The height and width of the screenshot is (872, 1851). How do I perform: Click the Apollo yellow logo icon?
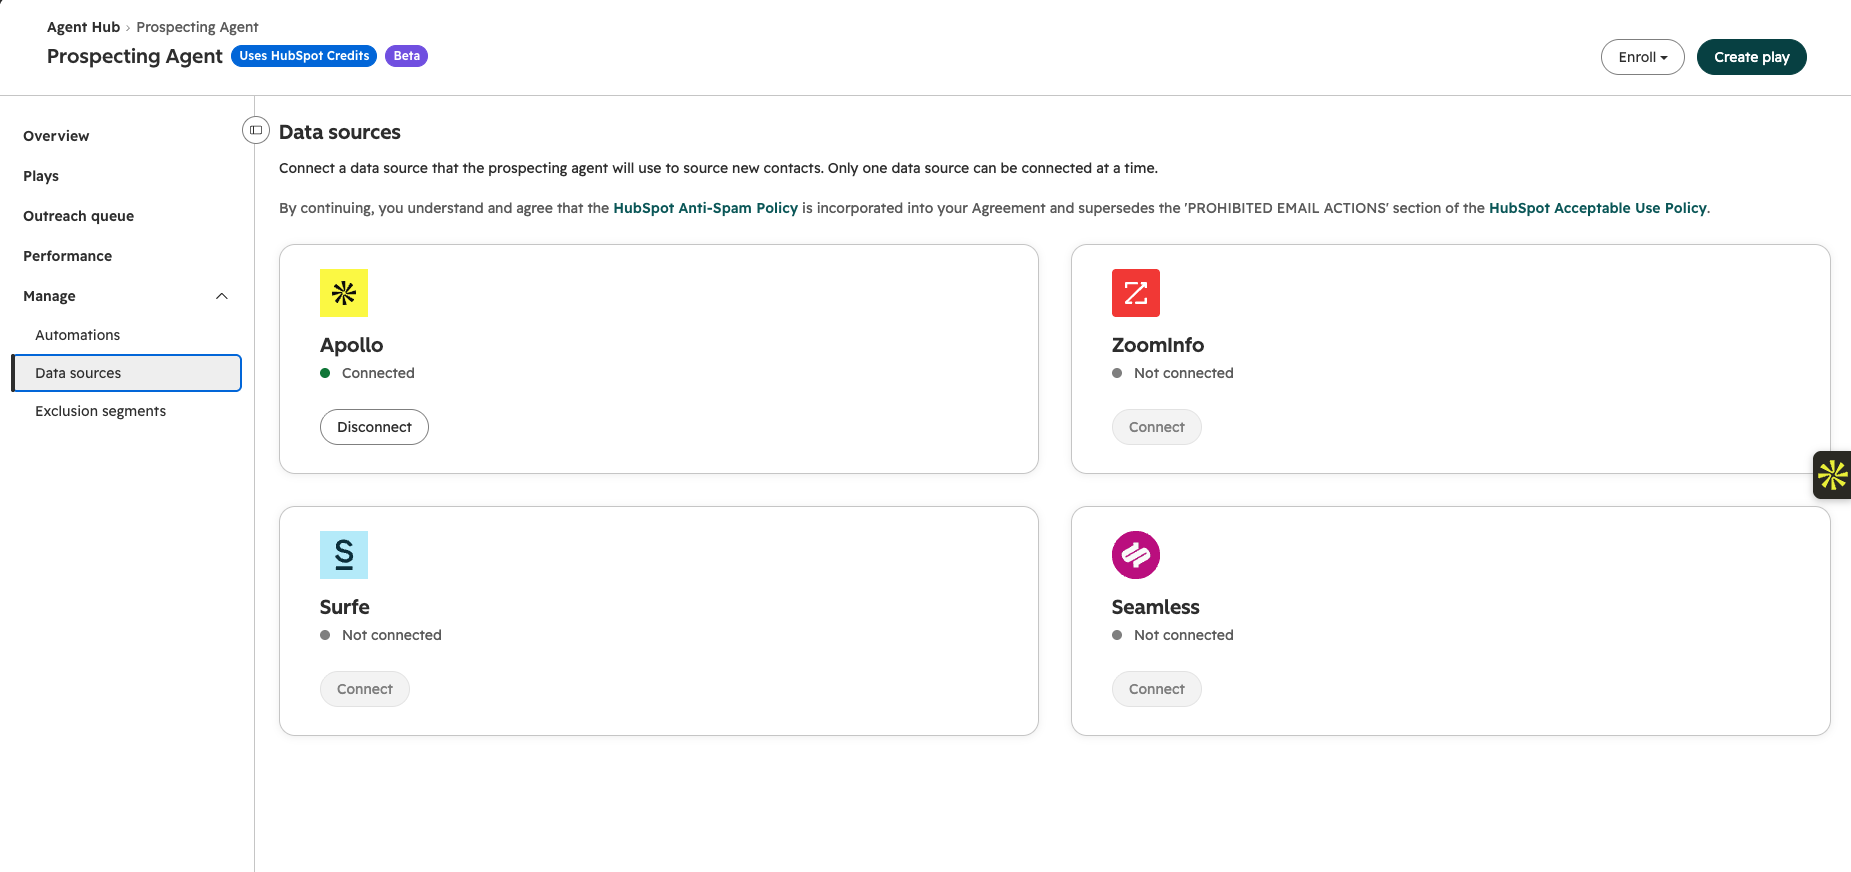[x=344, y=293]
